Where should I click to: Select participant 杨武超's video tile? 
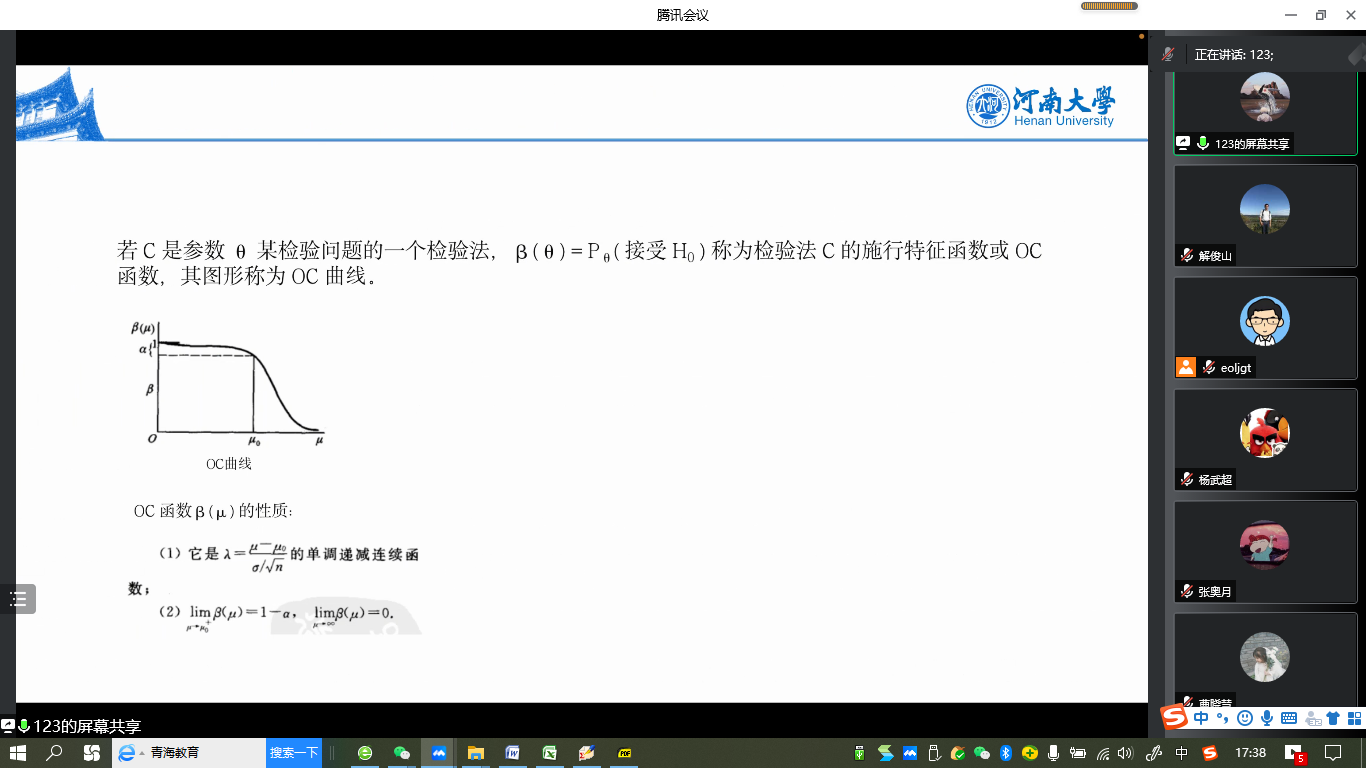click(x=1264, y=438)
